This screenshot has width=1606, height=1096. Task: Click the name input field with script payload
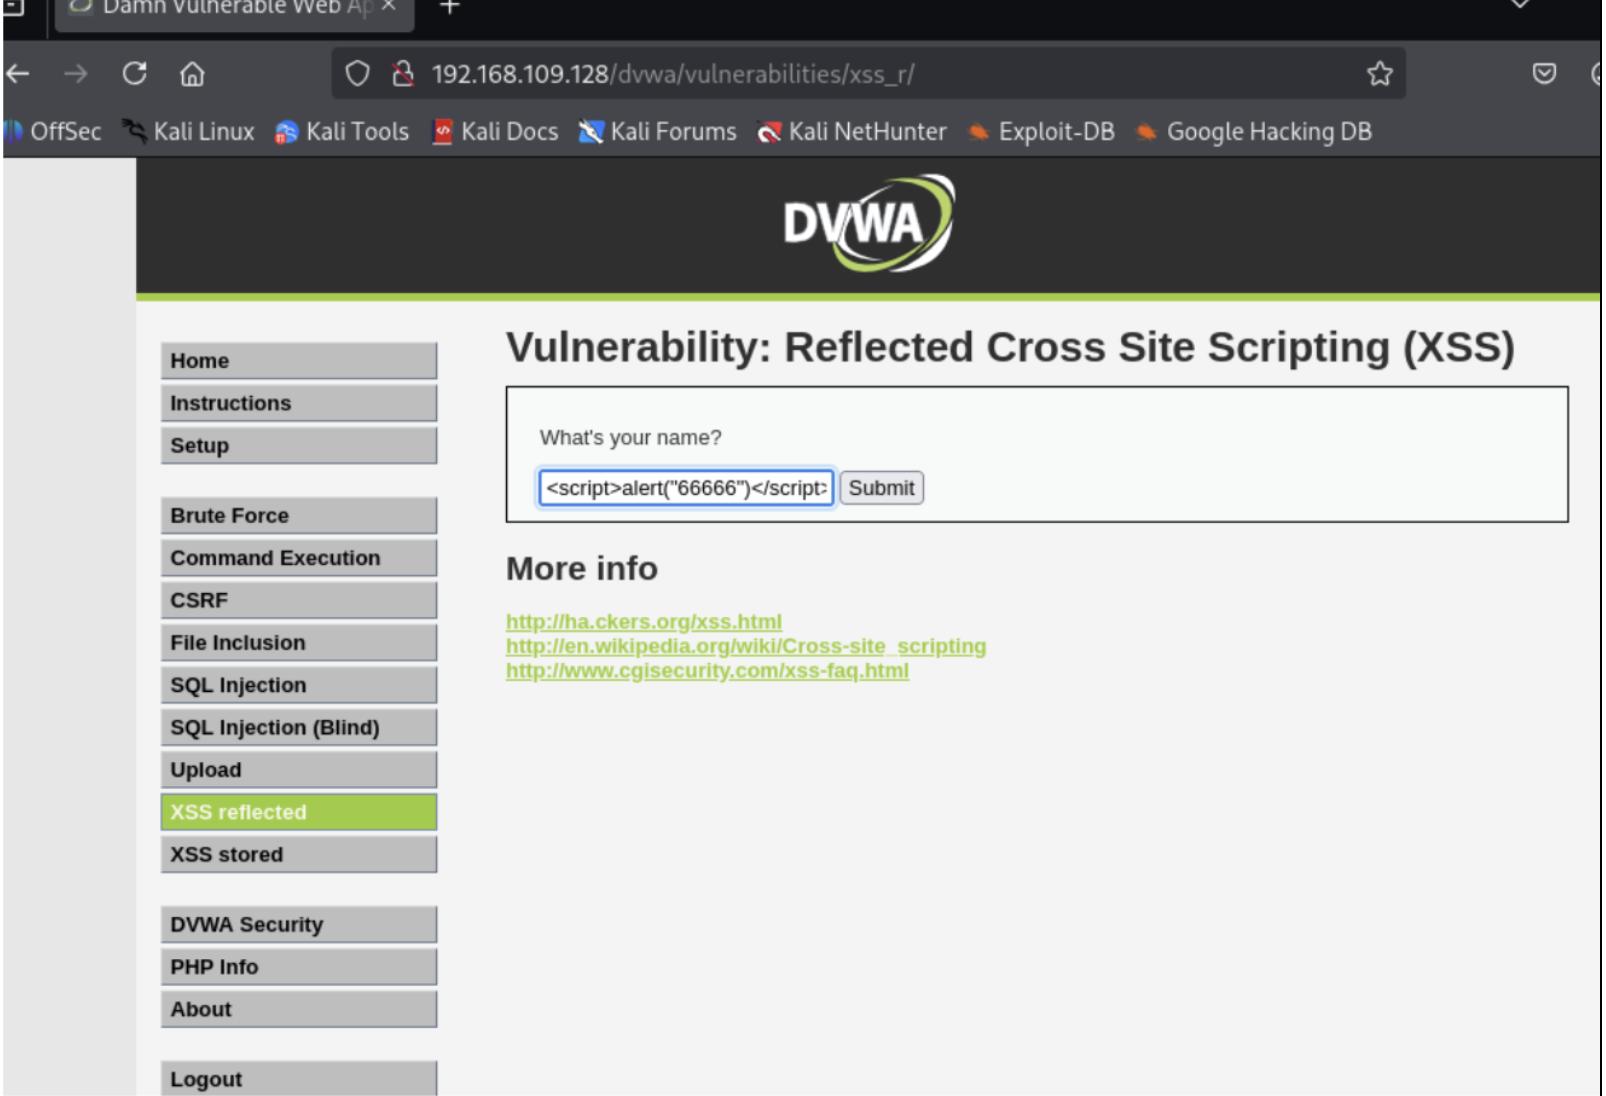(686, 488)
